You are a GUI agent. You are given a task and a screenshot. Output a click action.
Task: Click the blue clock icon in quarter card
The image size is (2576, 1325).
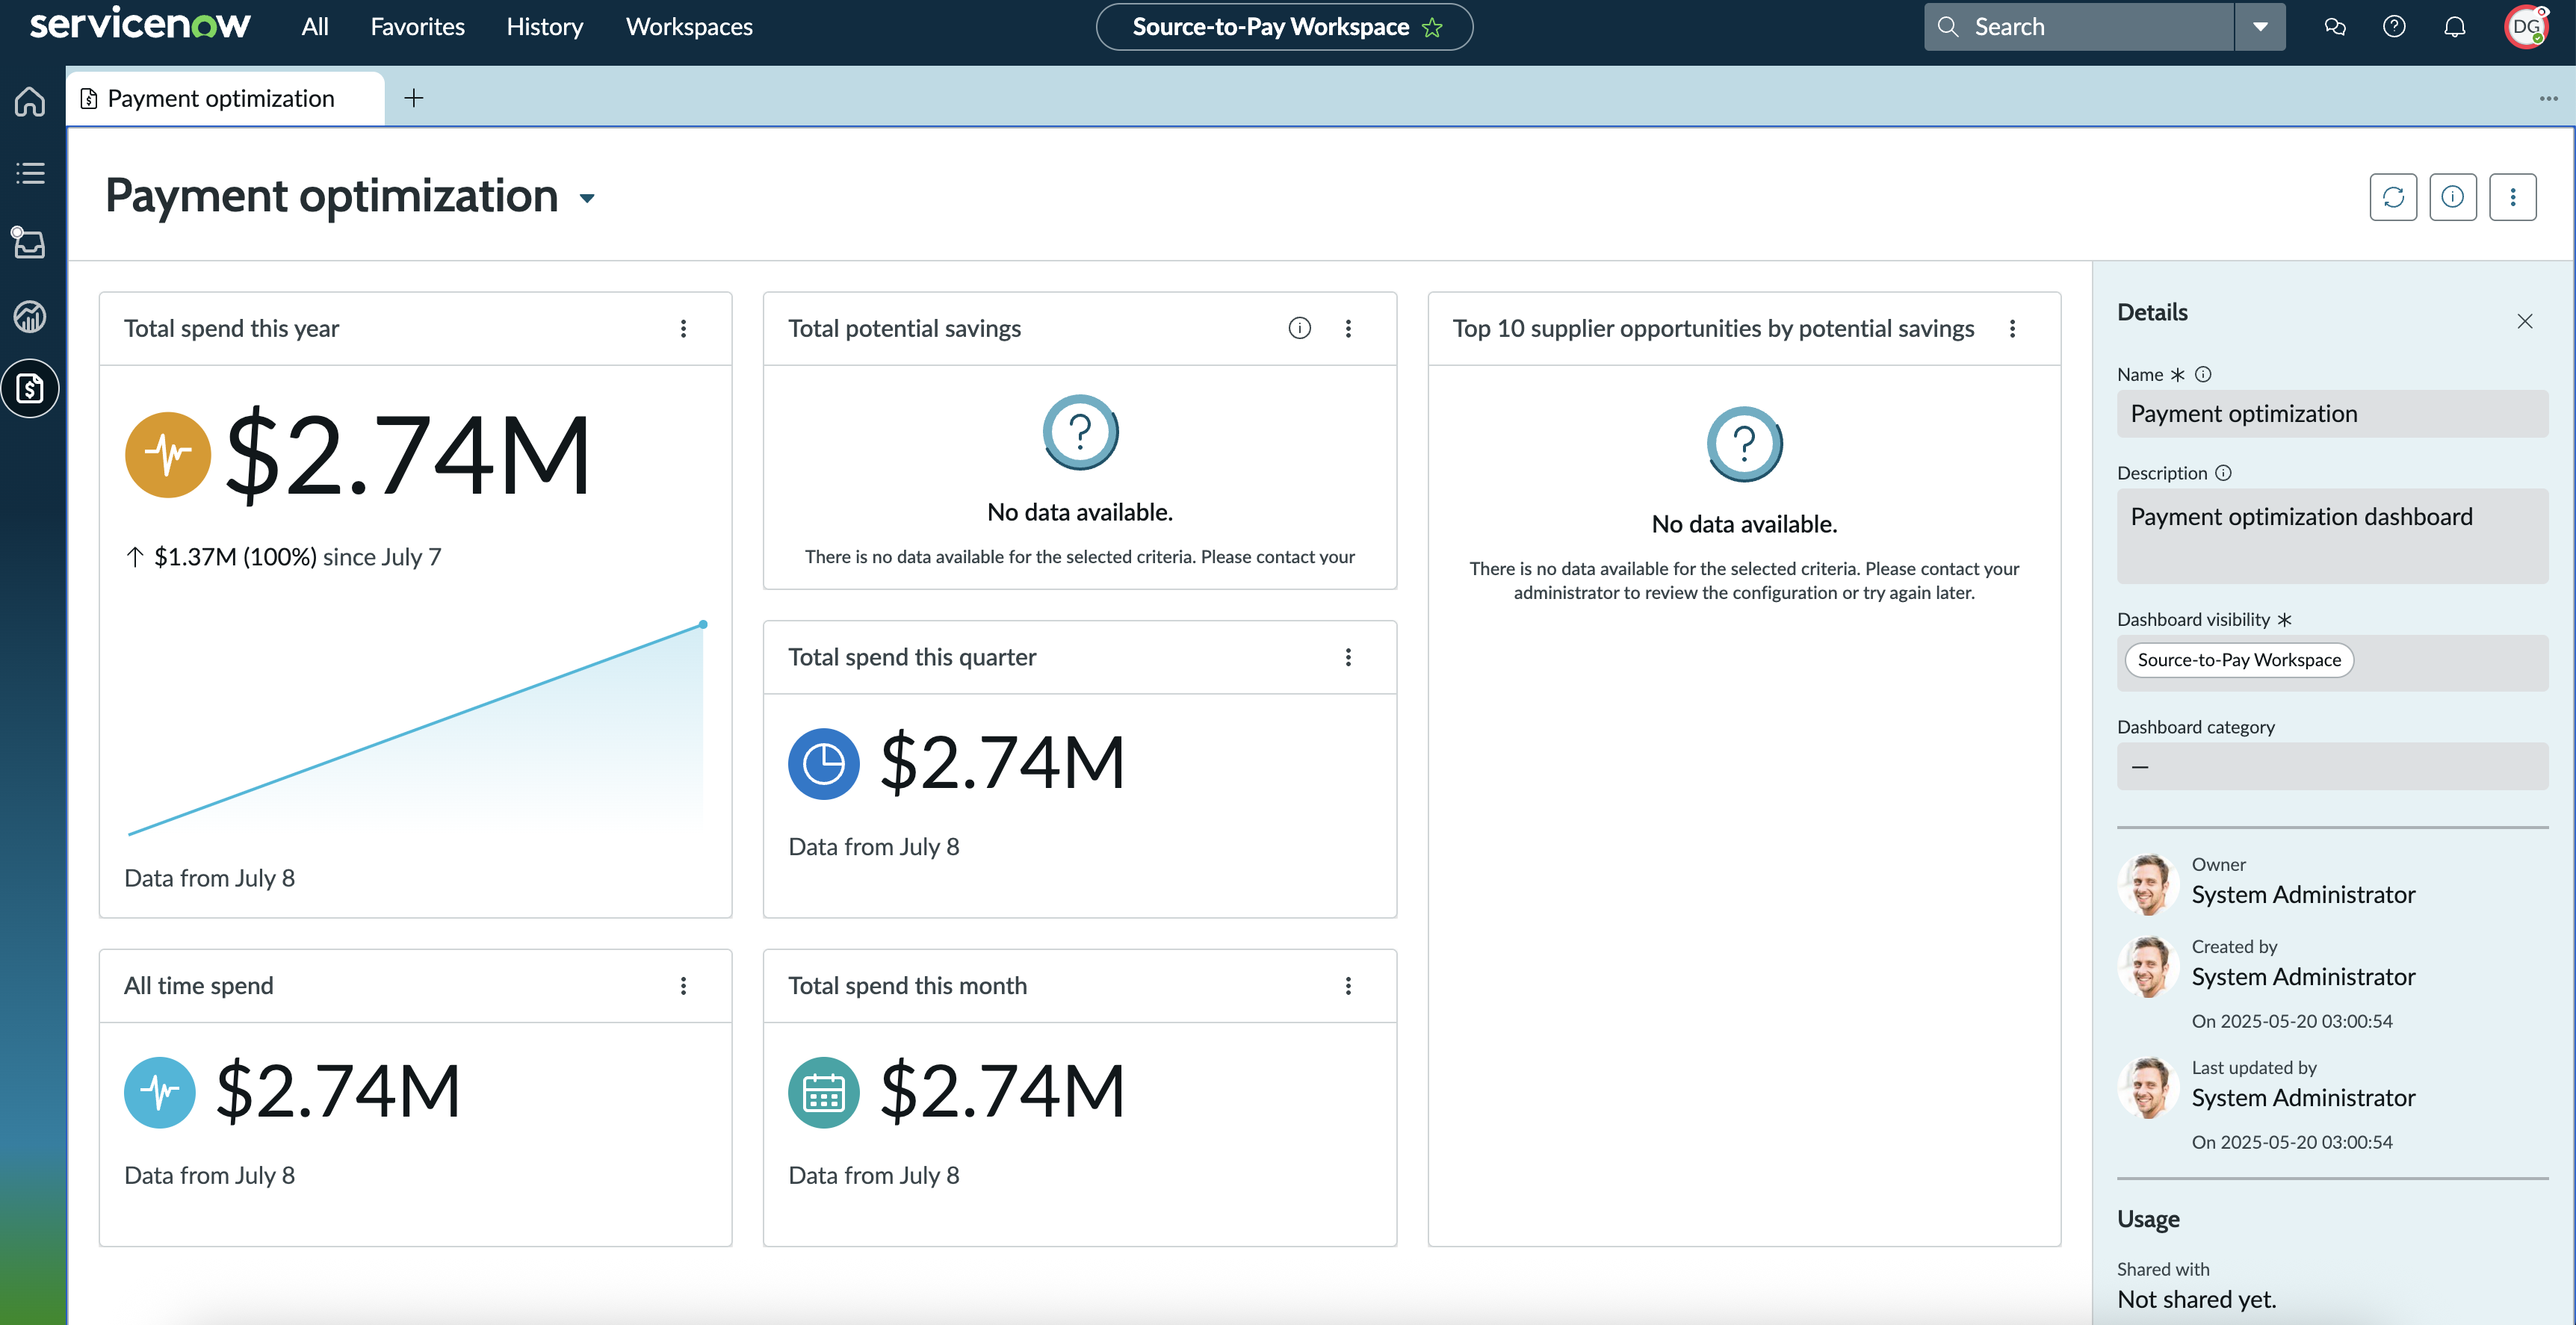click(823, 764)
